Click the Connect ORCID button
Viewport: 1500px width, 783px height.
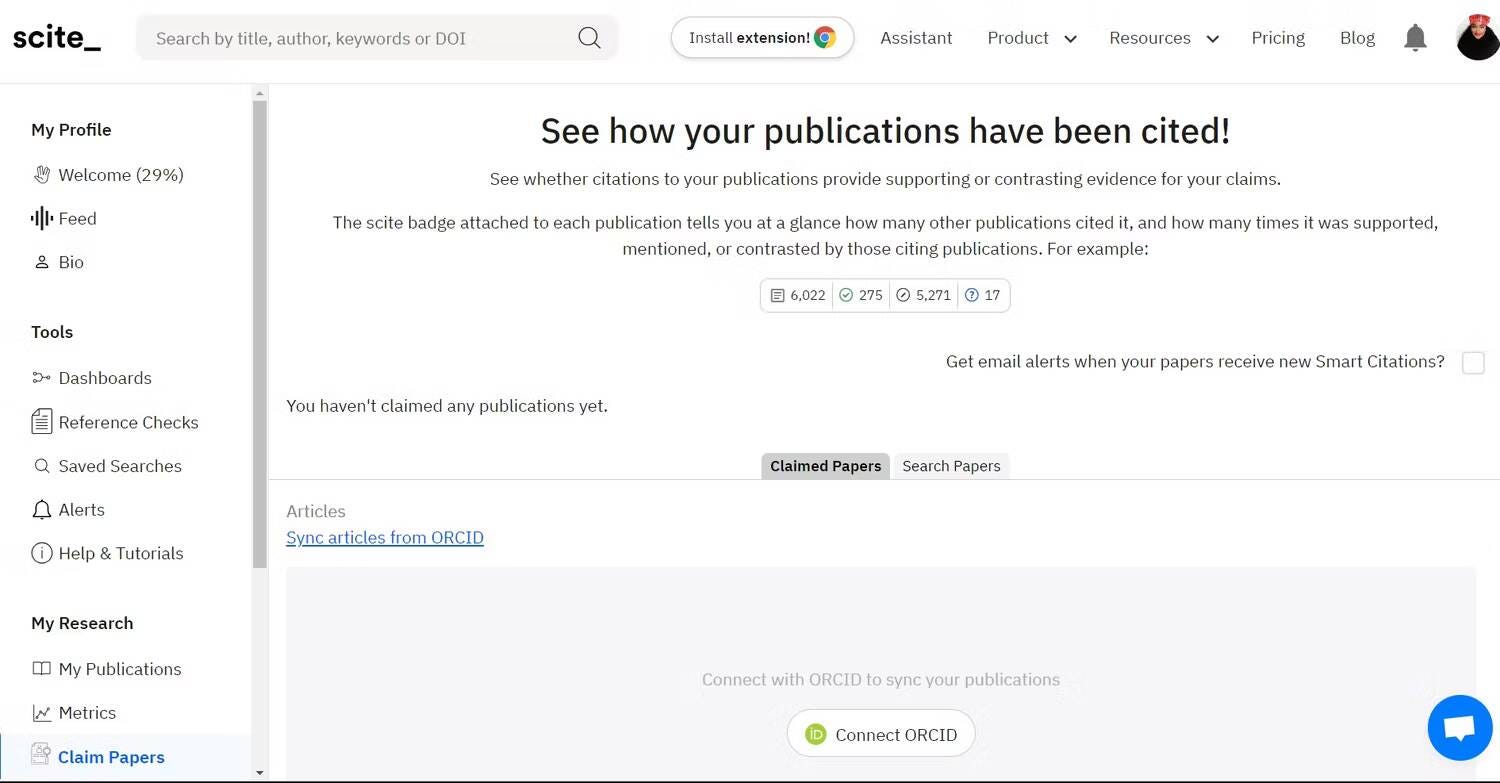881,734
